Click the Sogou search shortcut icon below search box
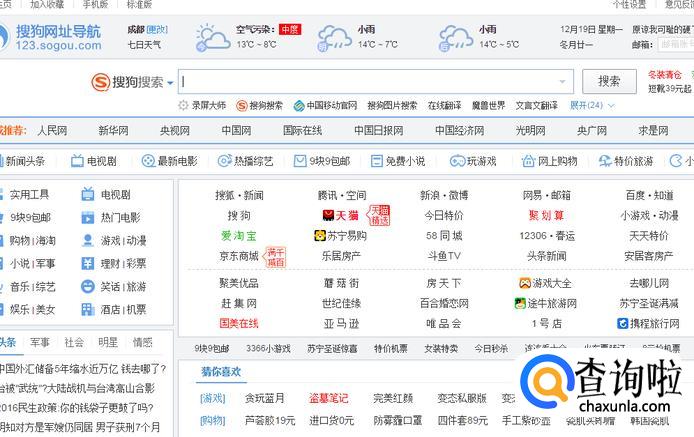The image size is (694, 437). [241, 105]
